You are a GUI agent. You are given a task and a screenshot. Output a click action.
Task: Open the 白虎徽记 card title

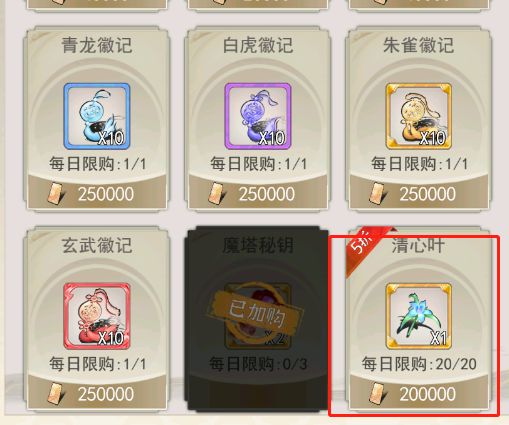[258, 45]
